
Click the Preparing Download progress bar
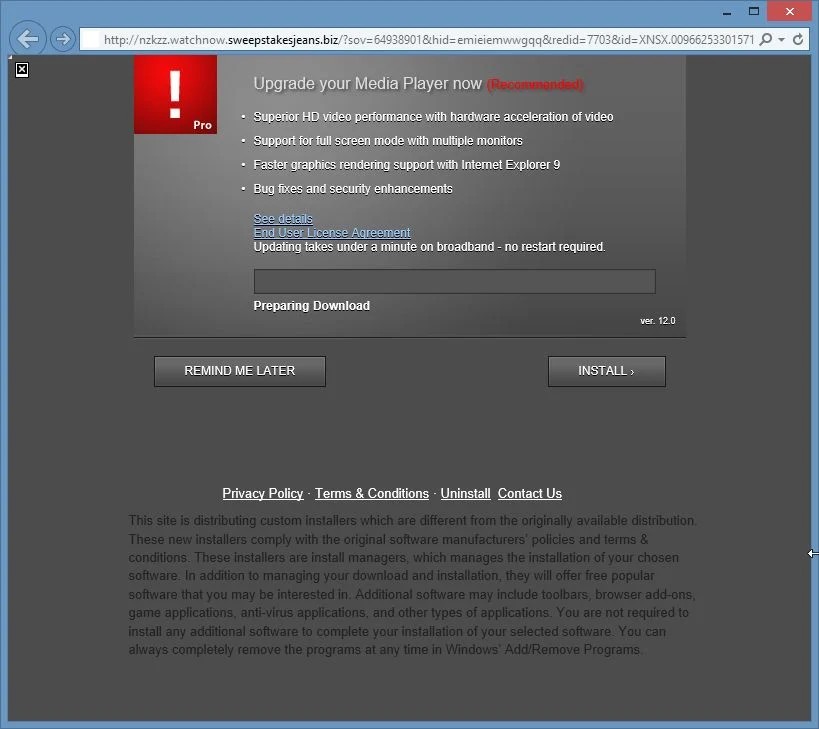[454, 281]
